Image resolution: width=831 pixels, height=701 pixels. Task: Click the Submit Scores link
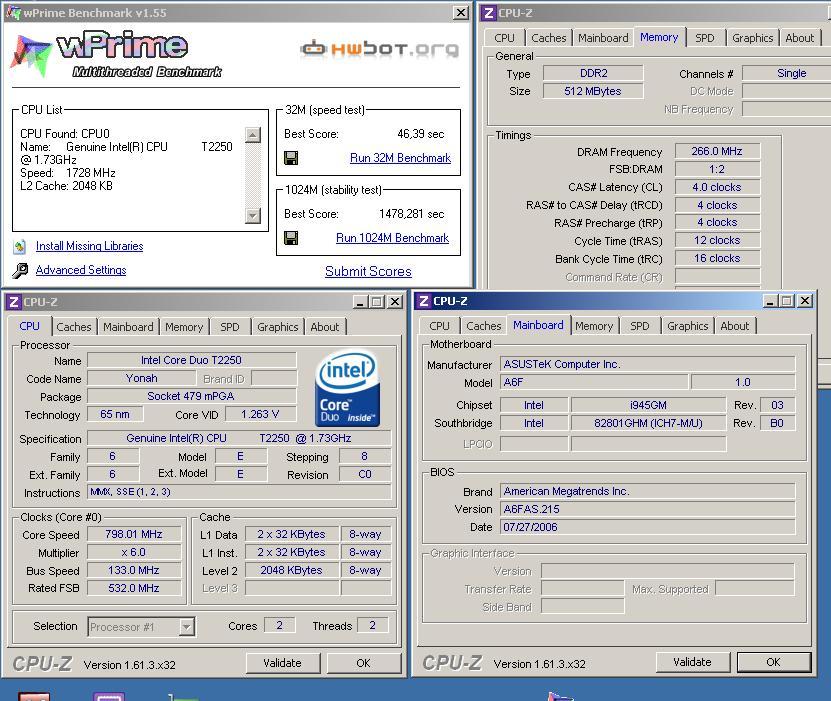(368, 271)
